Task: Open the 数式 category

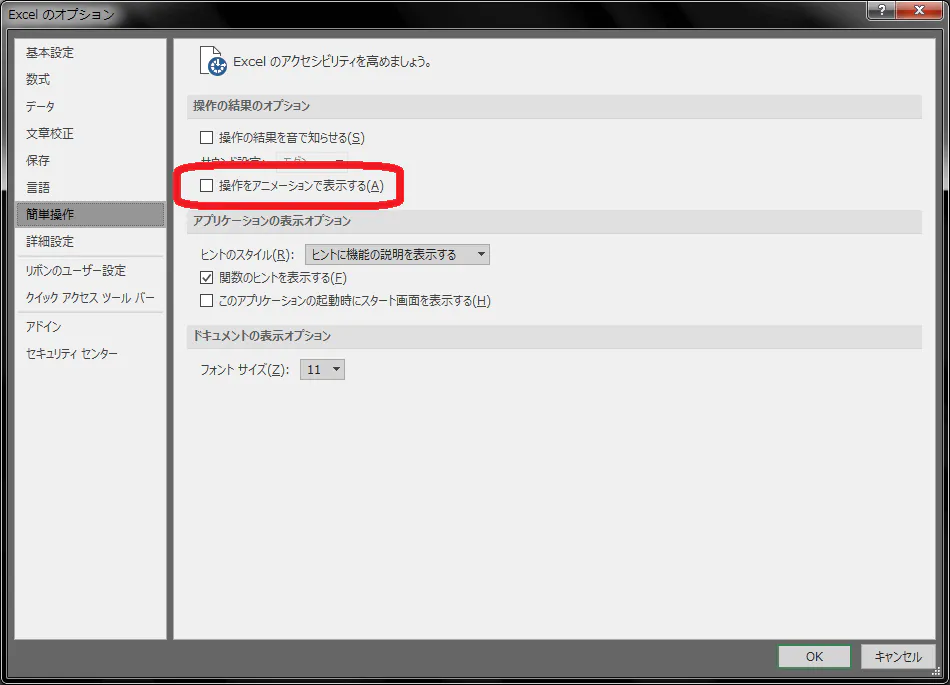Action: (x=38, y=79)
